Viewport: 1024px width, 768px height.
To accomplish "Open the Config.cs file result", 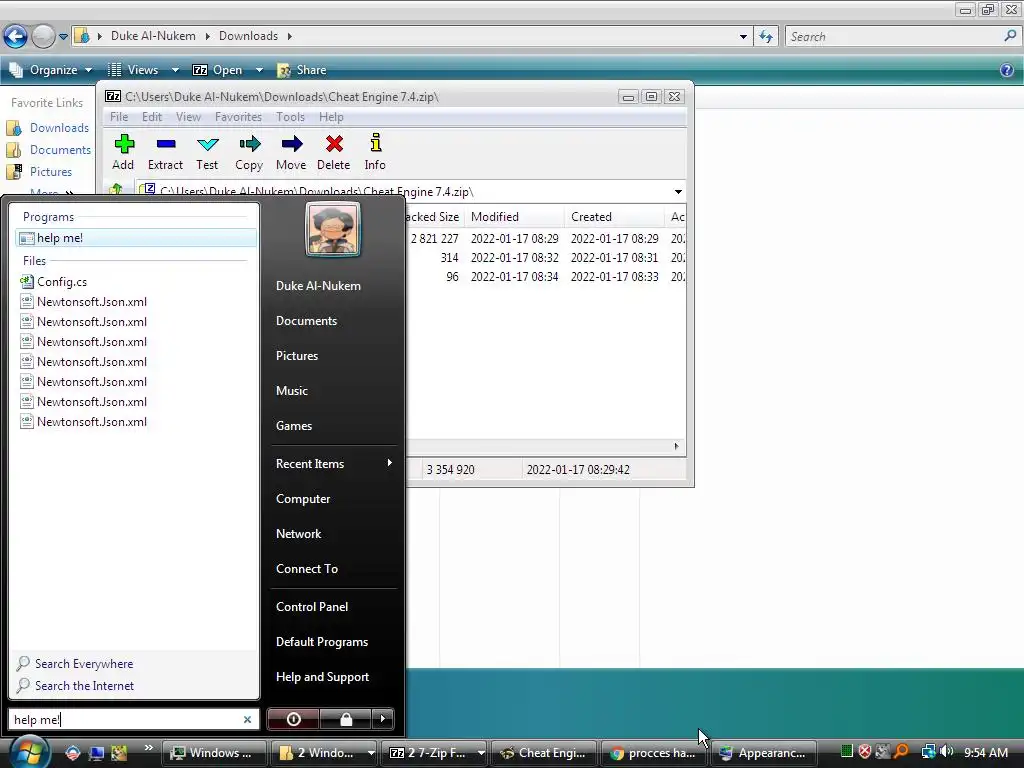I will click(61, 281).
